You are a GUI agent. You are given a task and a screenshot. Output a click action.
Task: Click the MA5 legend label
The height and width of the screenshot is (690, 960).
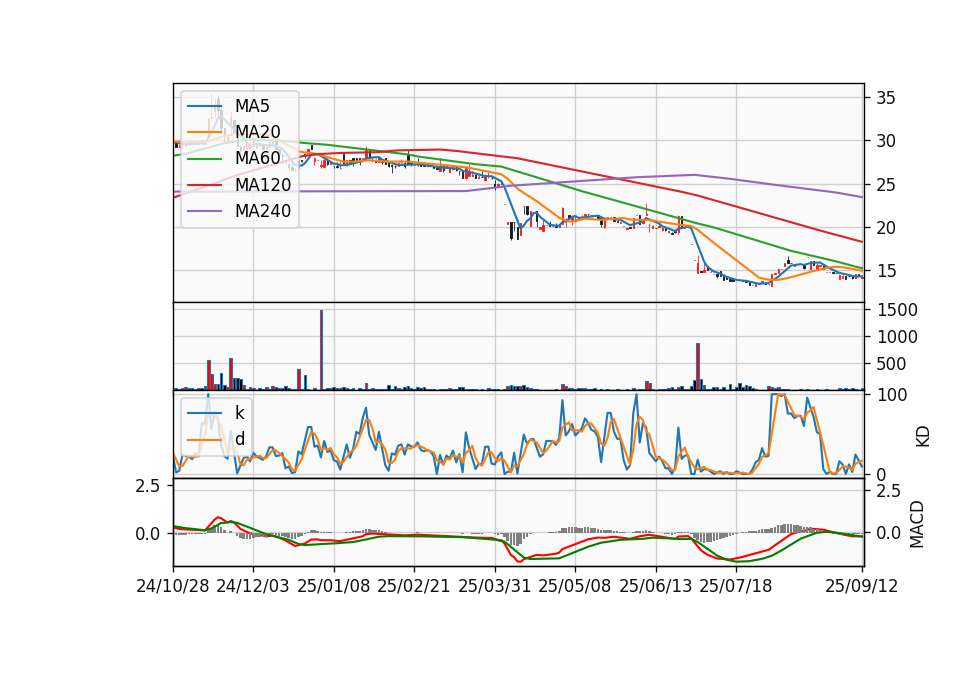pos(252,106)
